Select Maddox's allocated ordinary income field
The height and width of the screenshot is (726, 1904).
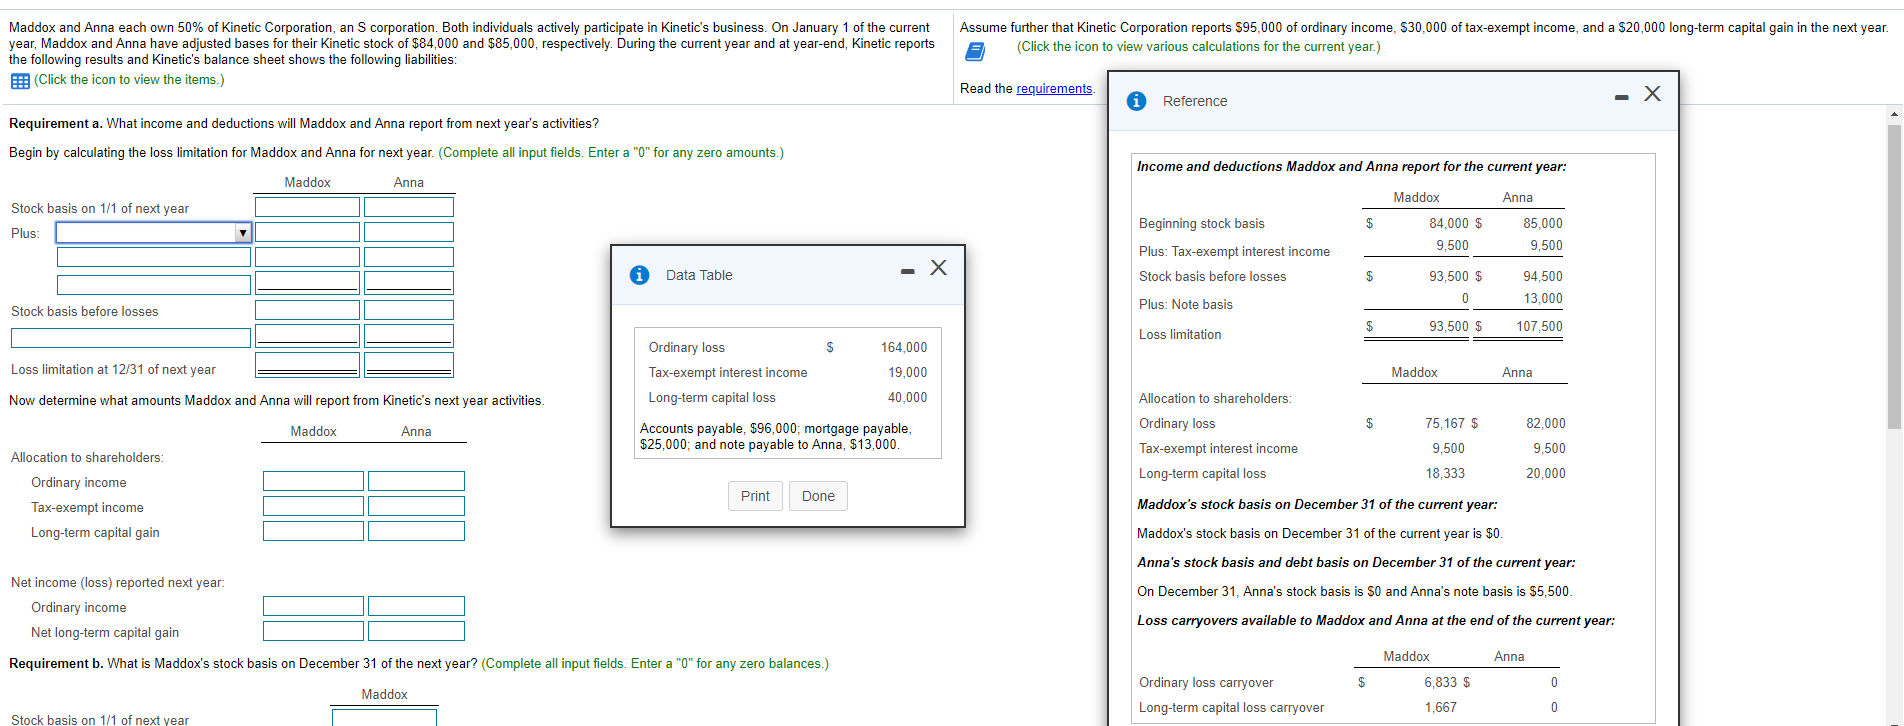coord(313,481)
